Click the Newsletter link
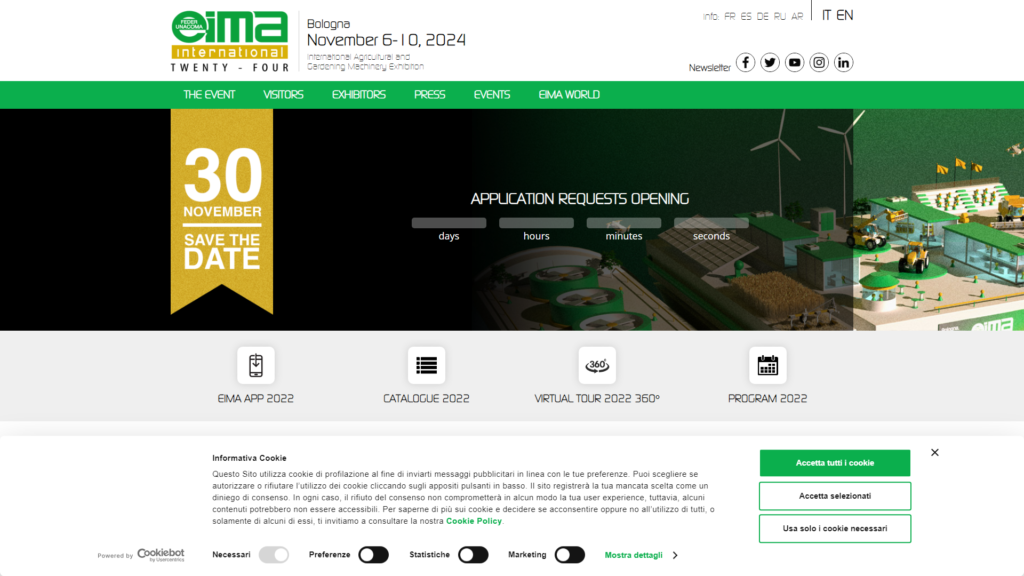Viewport: 1024px width, 576px height. click(x=709, y=67)
